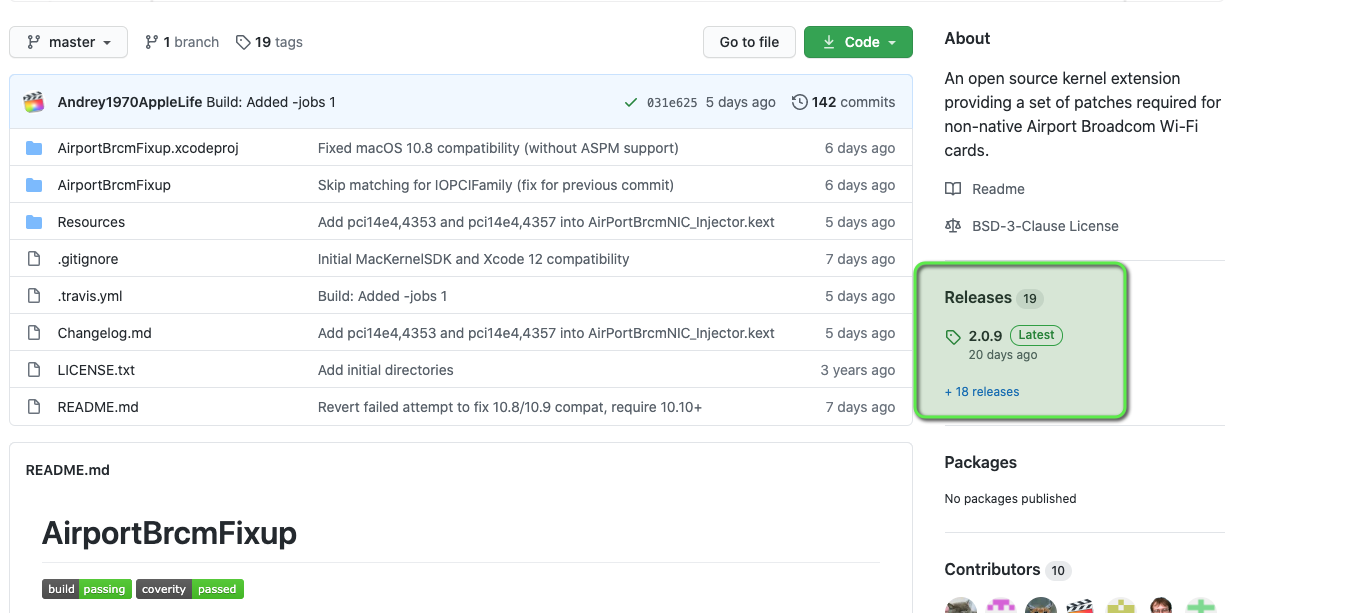Image resolution: width=1360 pixels, height=613 pixels.
Task: Open the Resources folder
Action: pyautogui.click(x=91, y=222)
